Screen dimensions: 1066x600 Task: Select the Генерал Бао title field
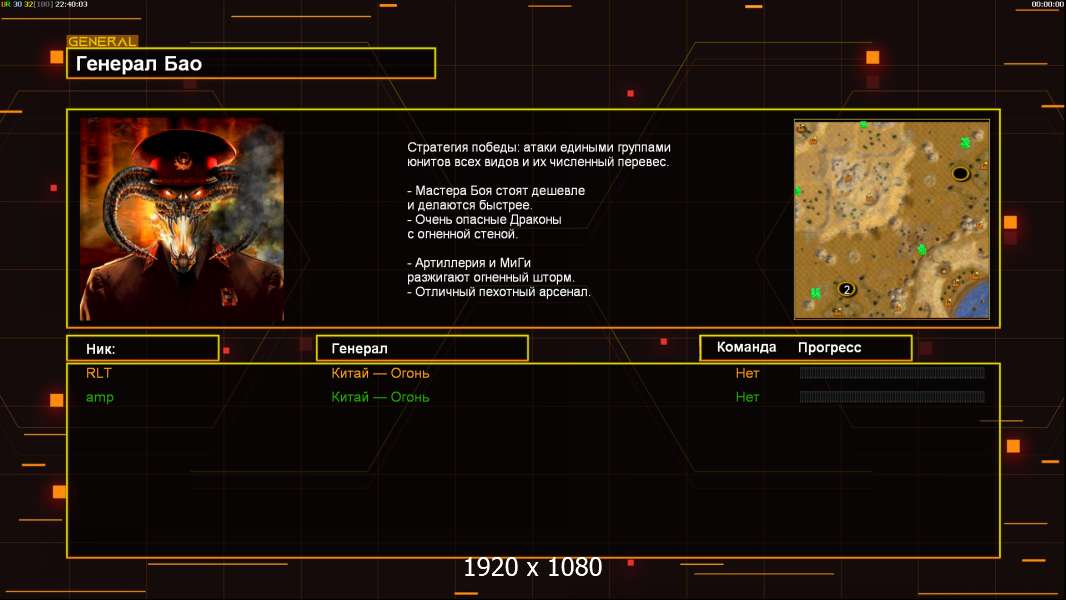click(x=251, y=63)
